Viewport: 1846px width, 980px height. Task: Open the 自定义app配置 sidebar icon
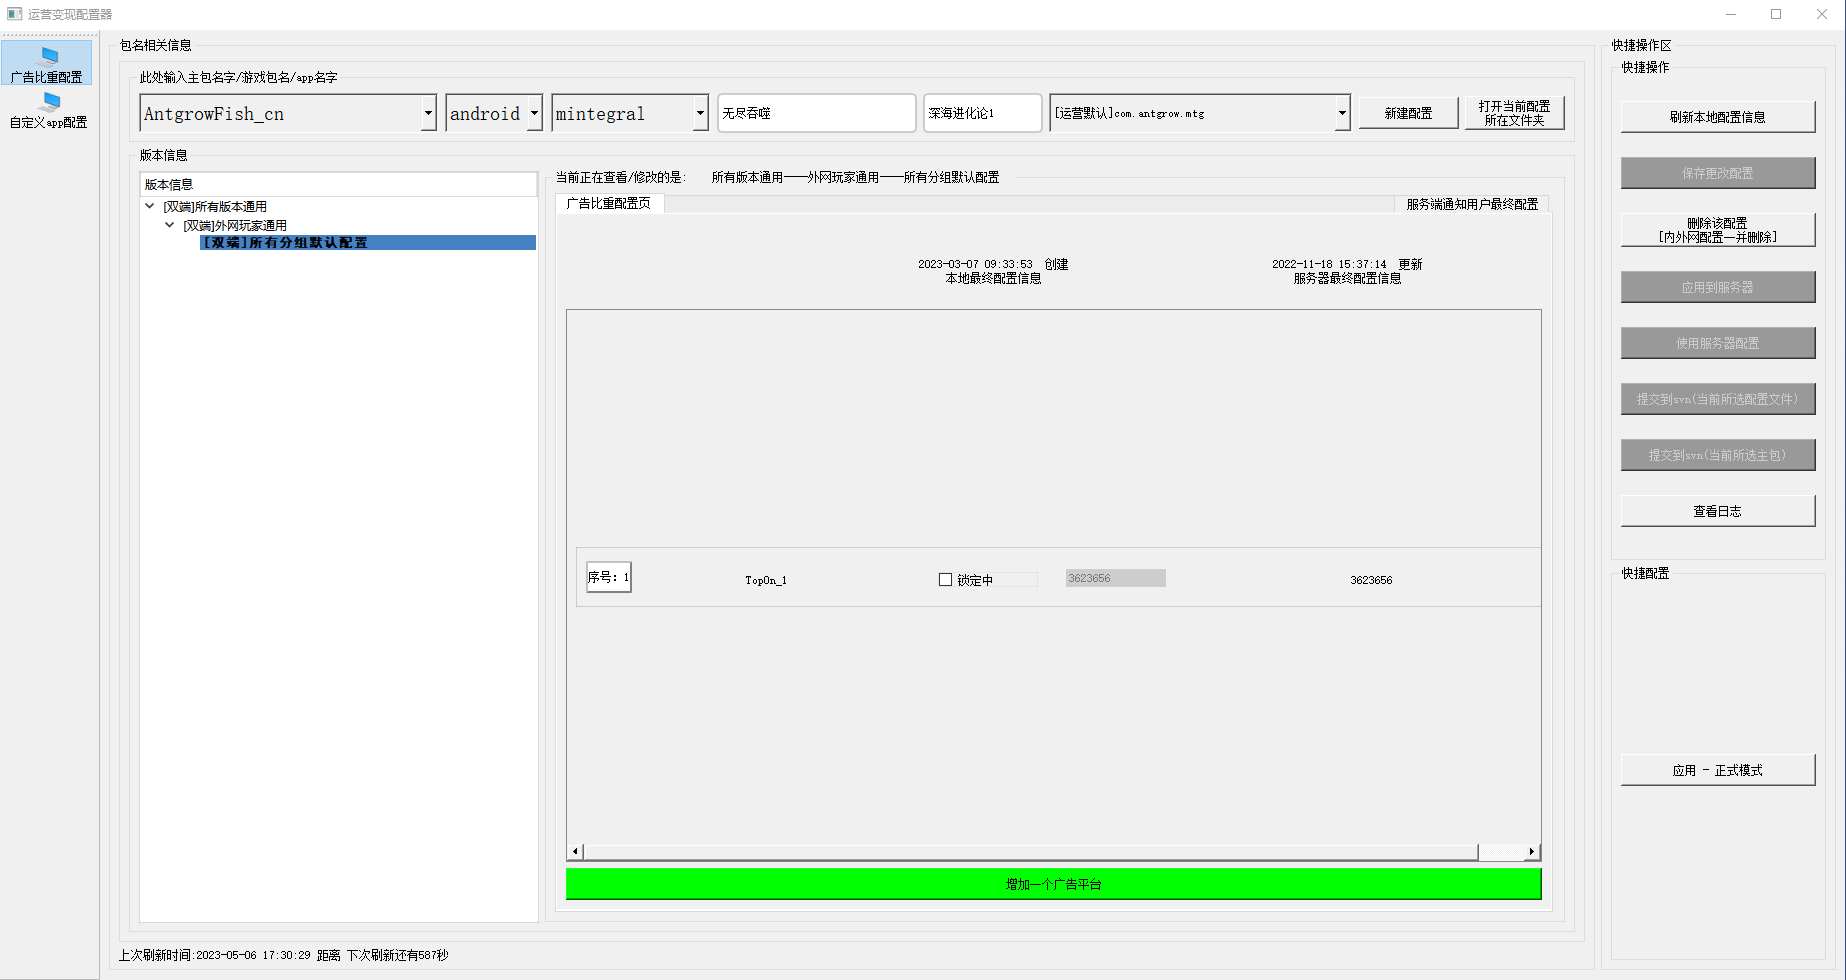[x=48, y=110]
